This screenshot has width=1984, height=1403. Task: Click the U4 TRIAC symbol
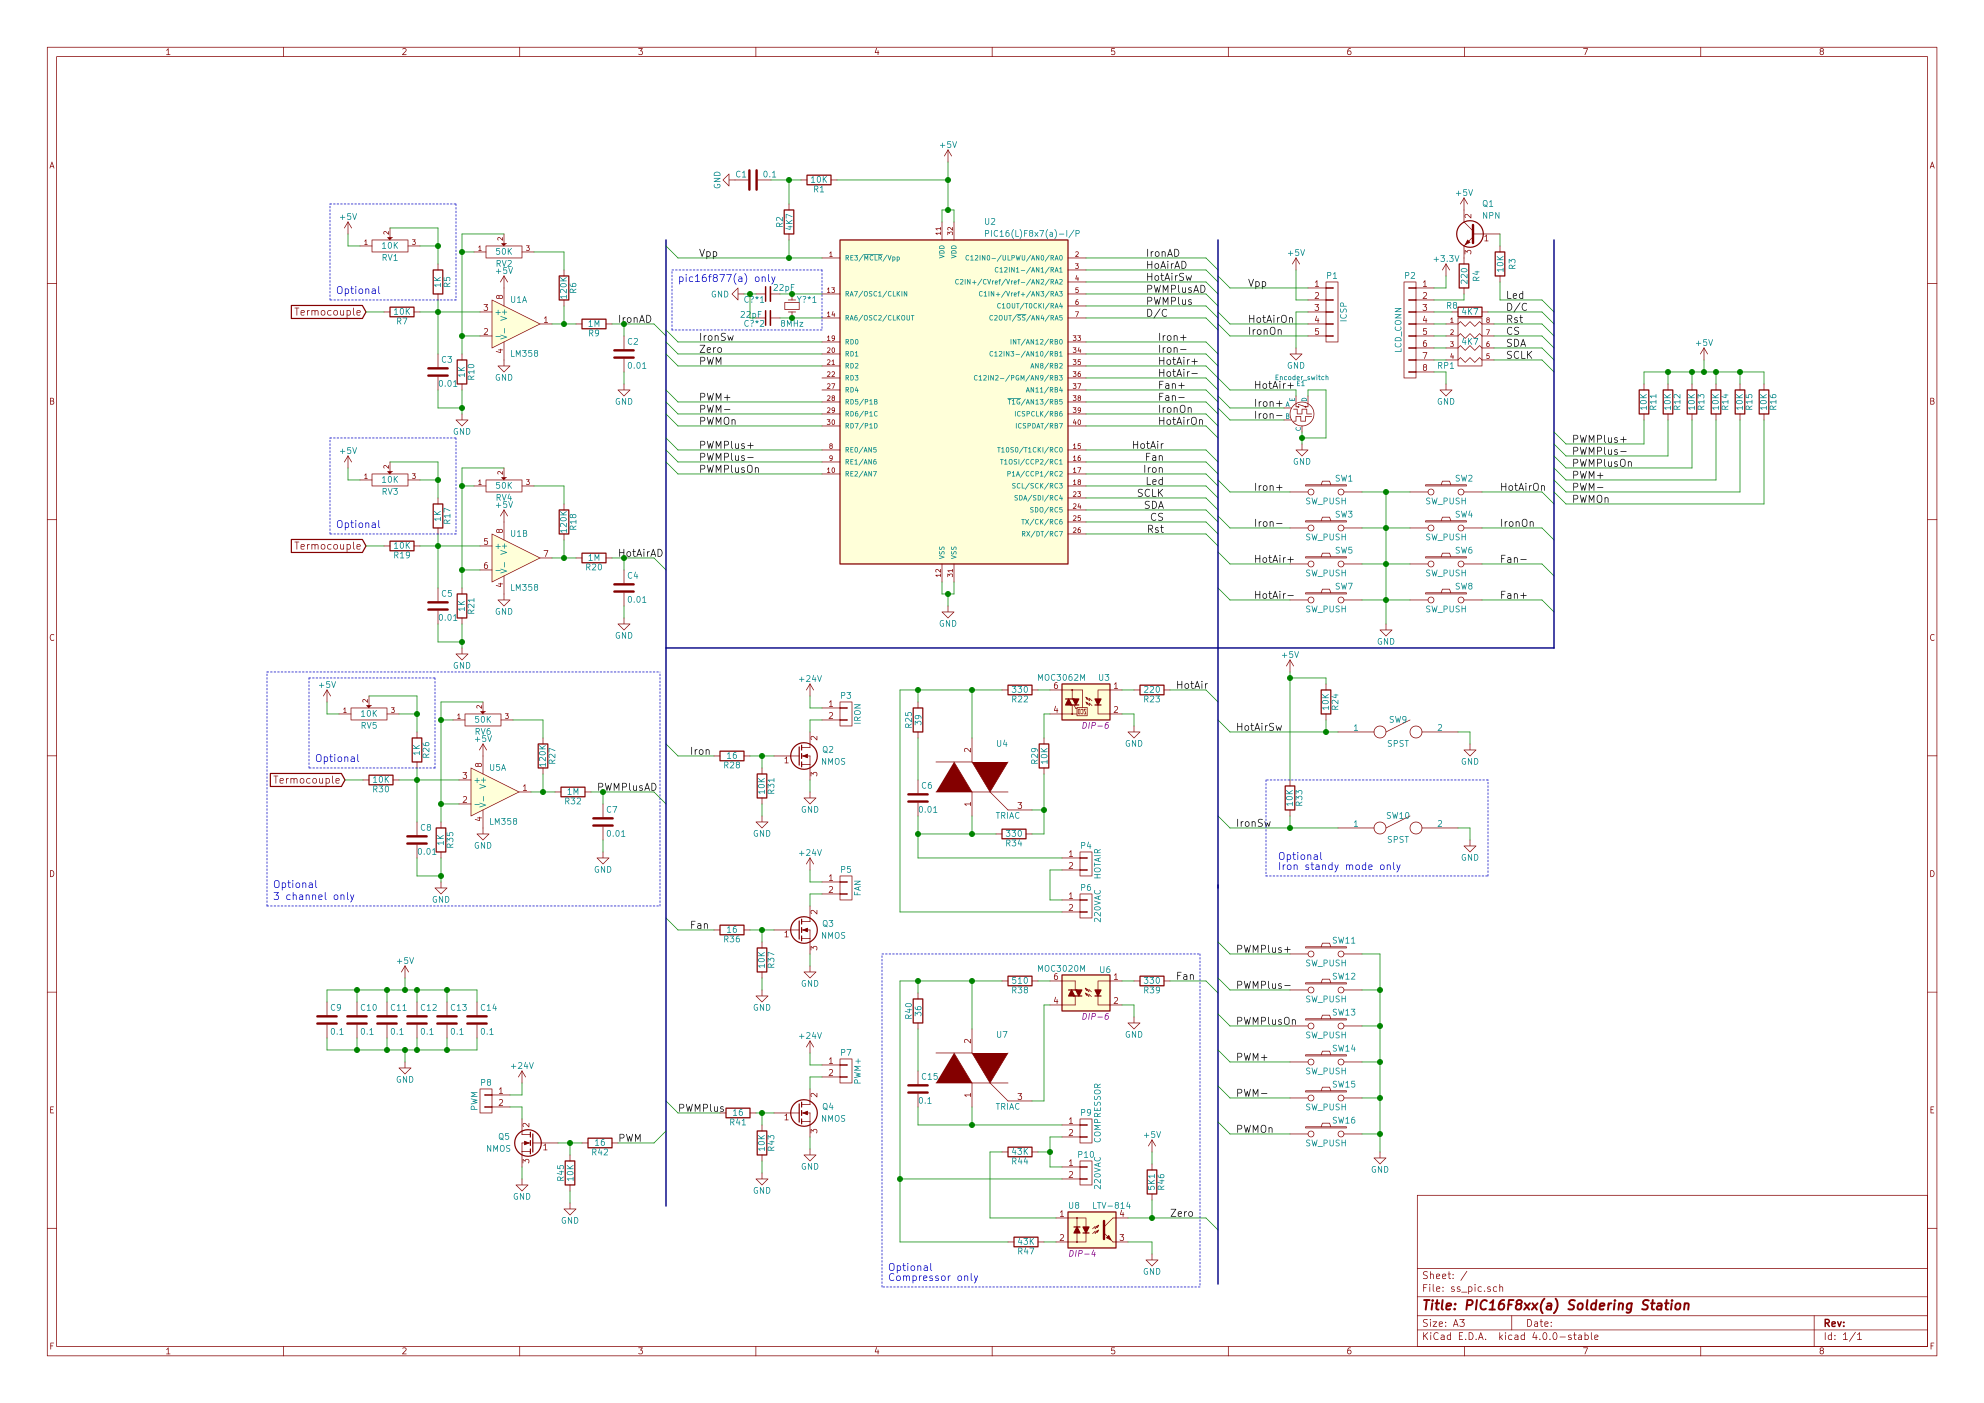[972, 777]
